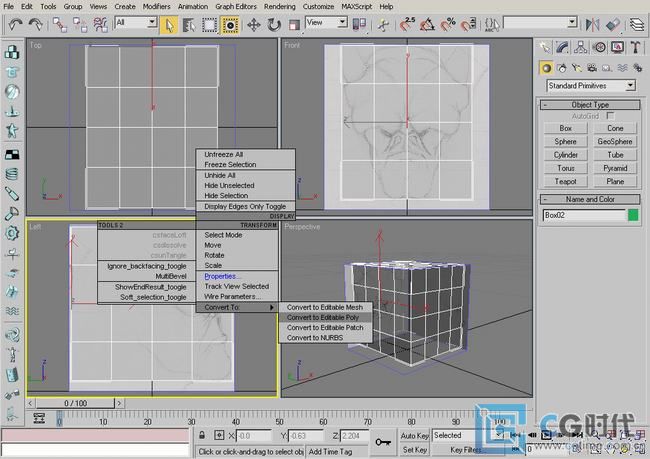
Task: Switch to the Motion command panel tab
Action: (x=599, y=47)
